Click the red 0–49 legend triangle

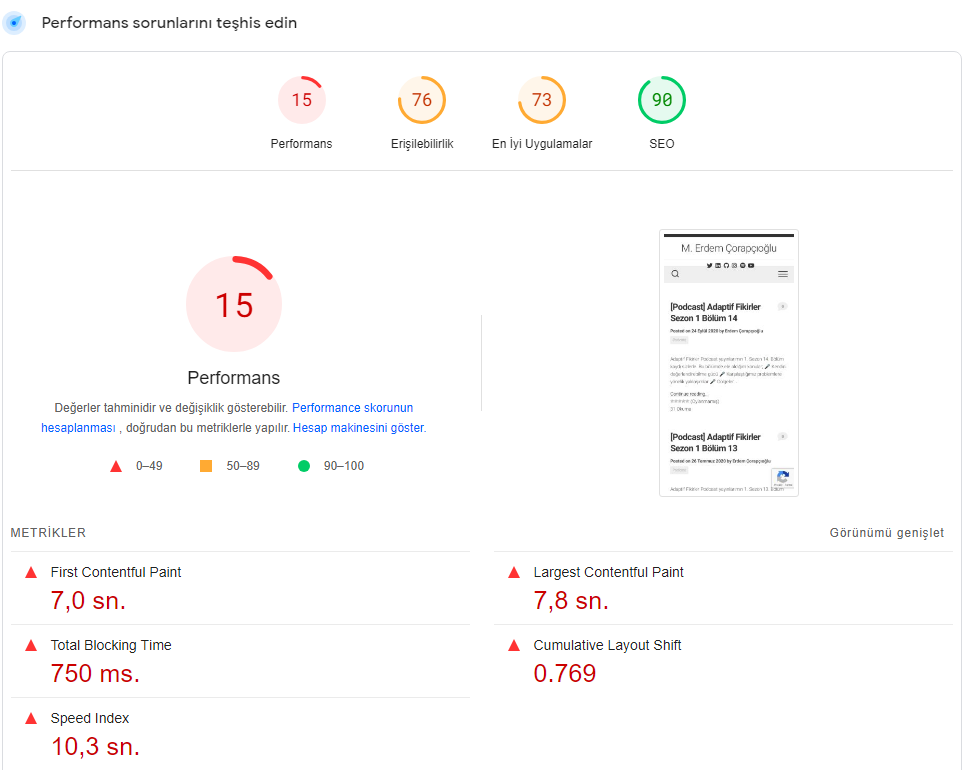[116, 466]
